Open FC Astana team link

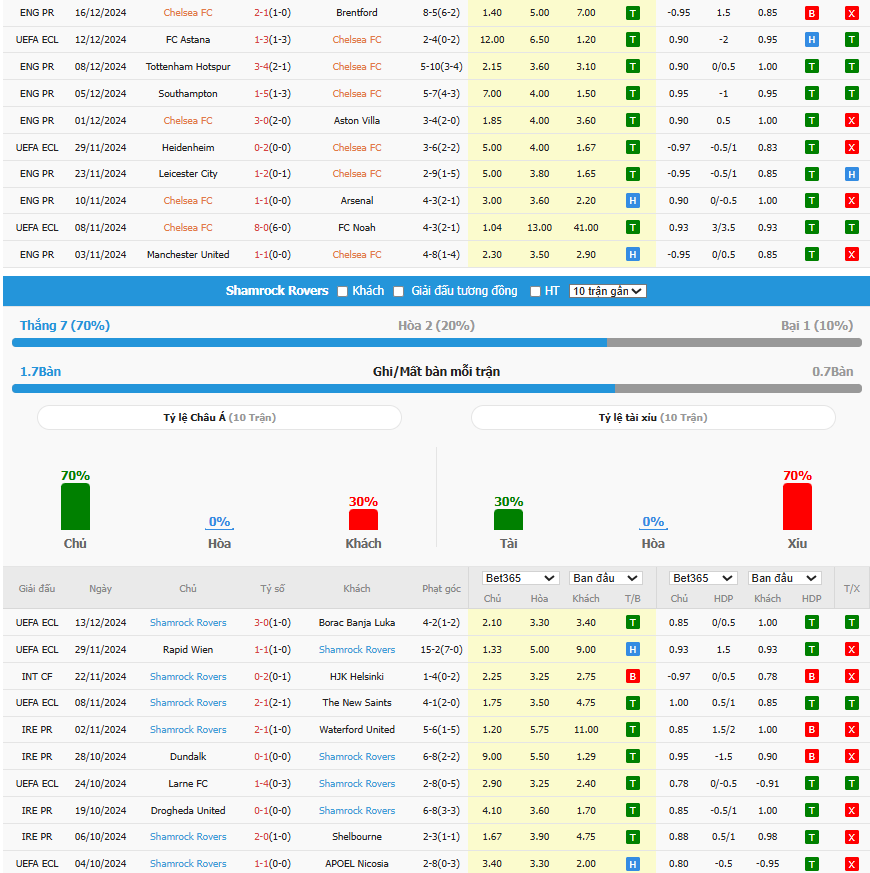[188, 40]
